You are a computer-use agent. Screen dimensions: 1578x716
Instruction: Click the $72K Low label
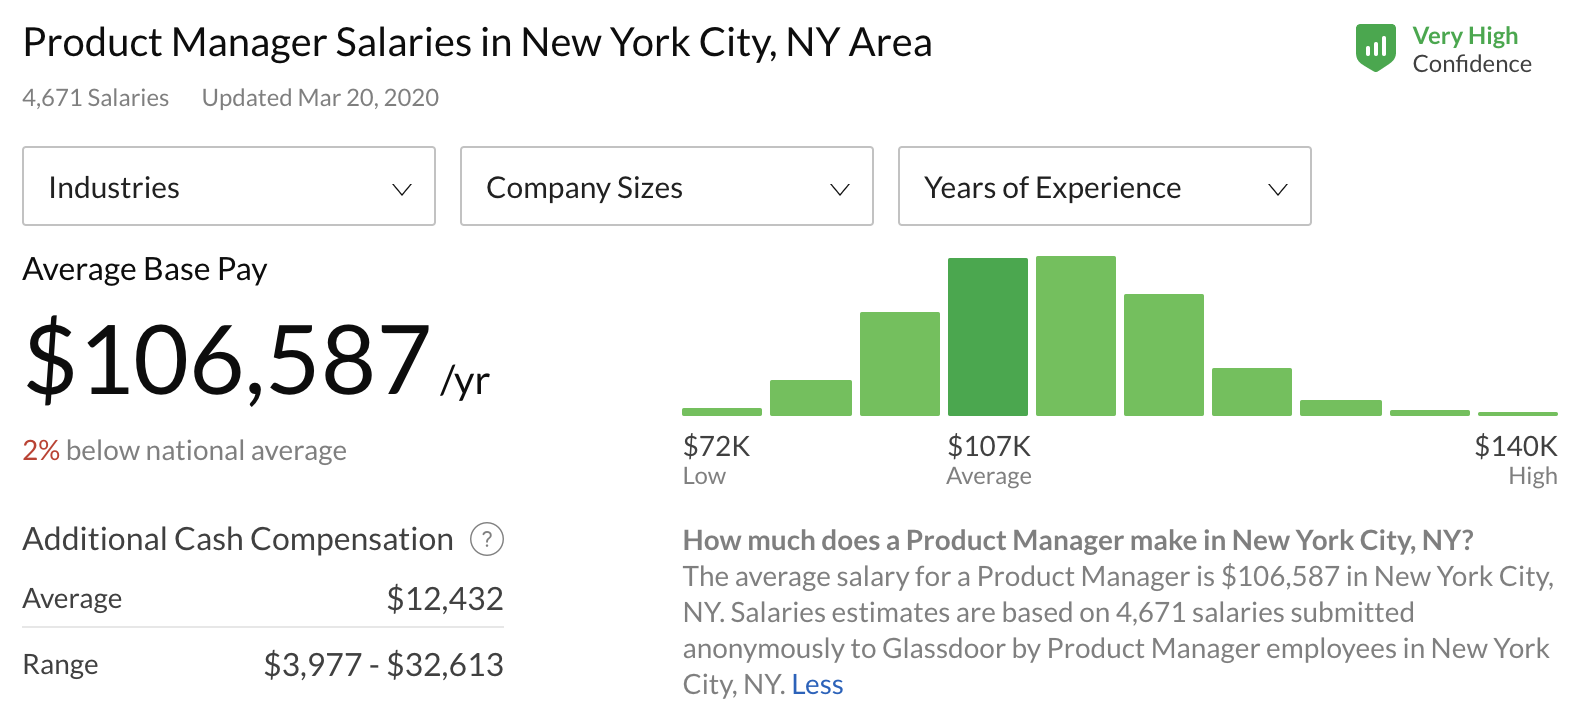pos(716,459)
